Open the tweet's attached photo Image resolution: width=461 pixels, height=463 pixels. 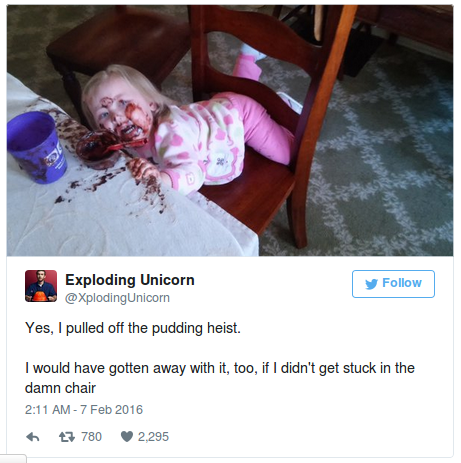click(x=230, y=130)
